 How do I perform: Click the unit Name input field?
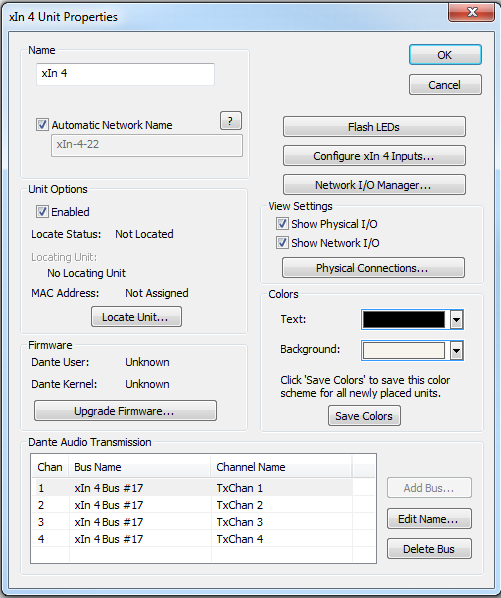(x=125, y=74)
